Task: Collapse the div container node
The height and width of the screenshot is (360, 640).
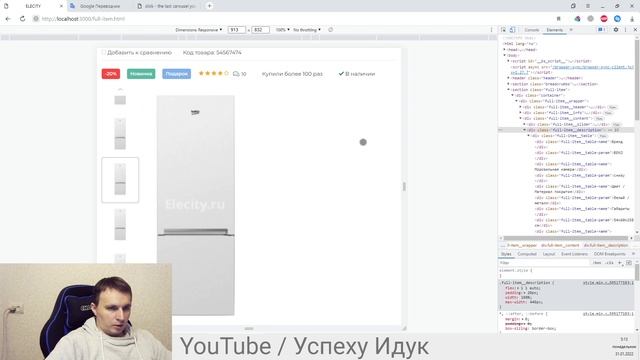Action: 513,95
